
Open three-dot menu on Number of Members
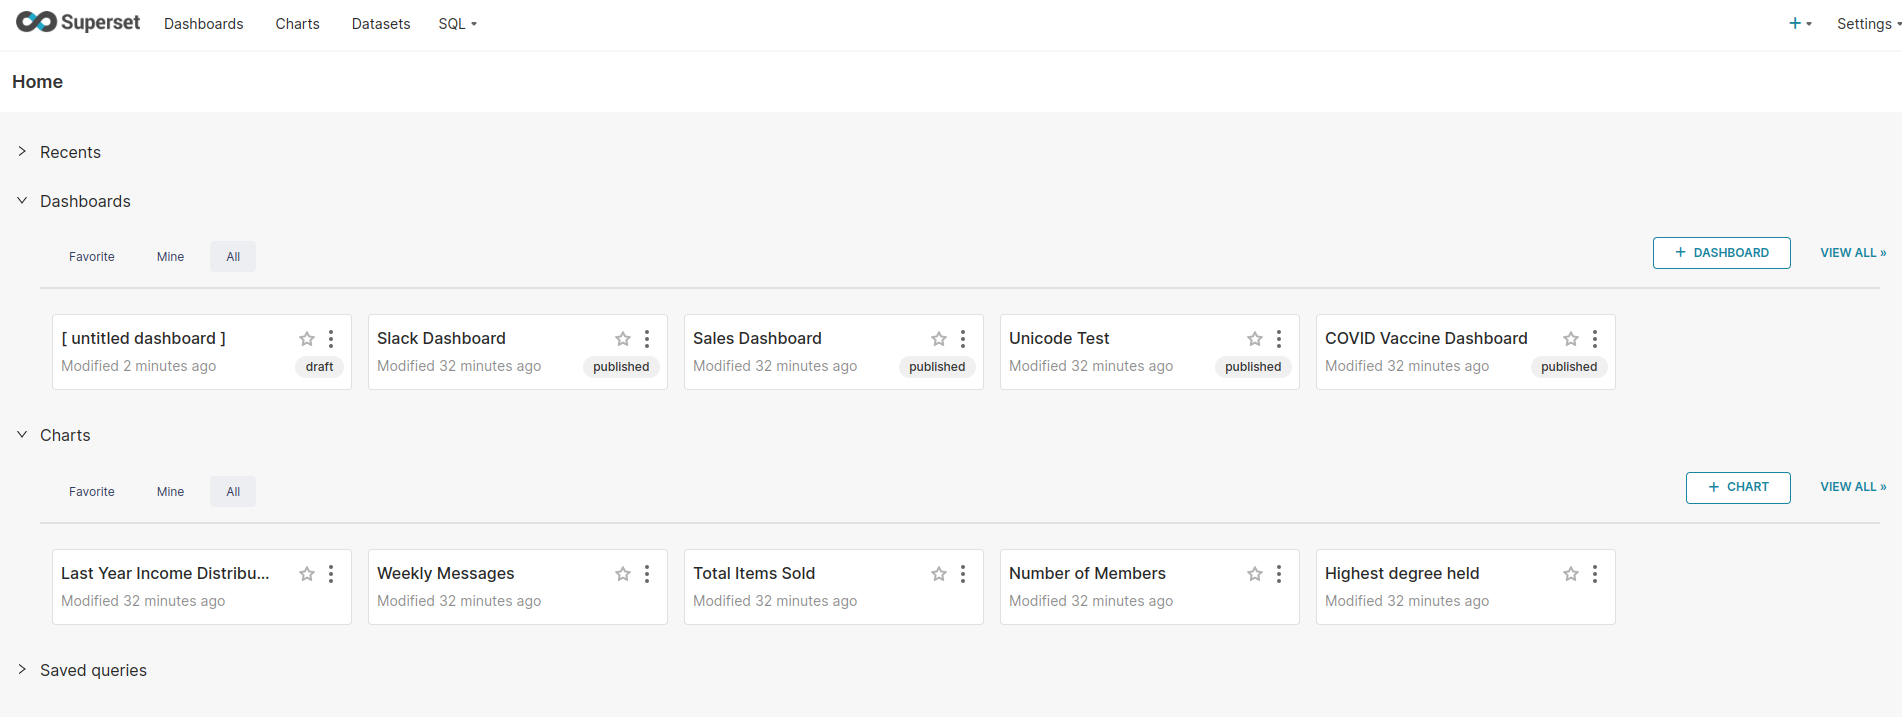(1279, 574)
